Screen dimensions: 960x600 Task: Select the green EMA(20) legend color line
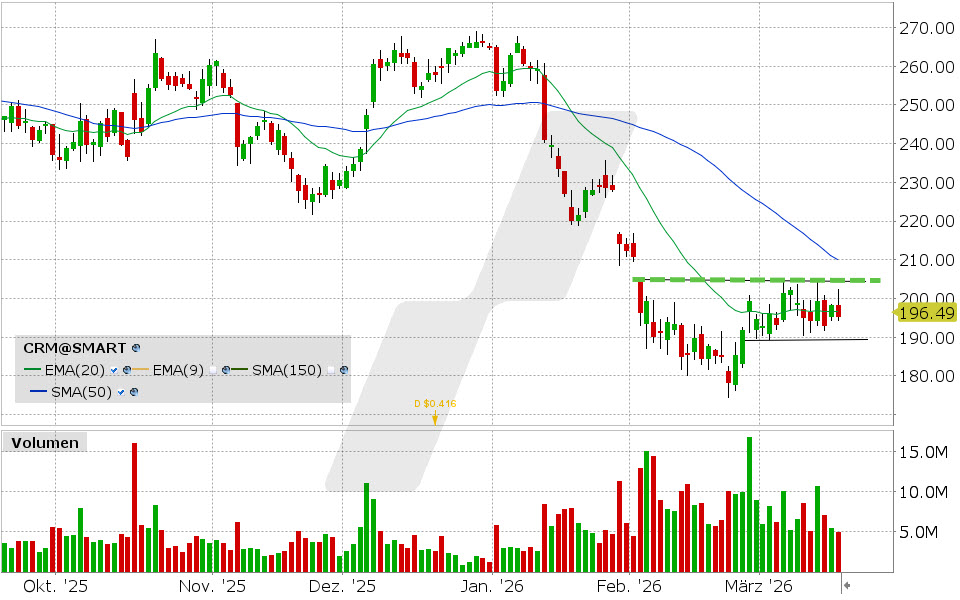(32, 369)
